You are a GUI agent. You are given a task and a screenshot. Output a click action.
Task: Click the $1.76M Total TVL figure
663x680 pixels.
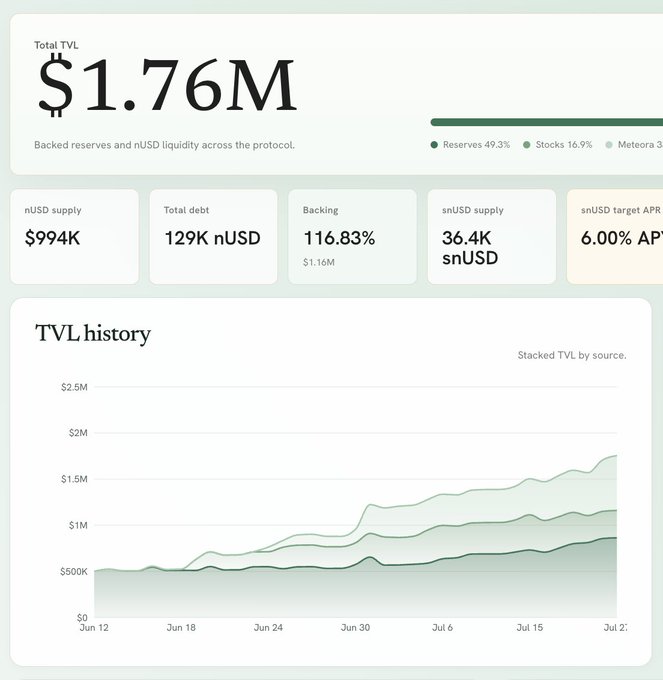click(167, 85)
